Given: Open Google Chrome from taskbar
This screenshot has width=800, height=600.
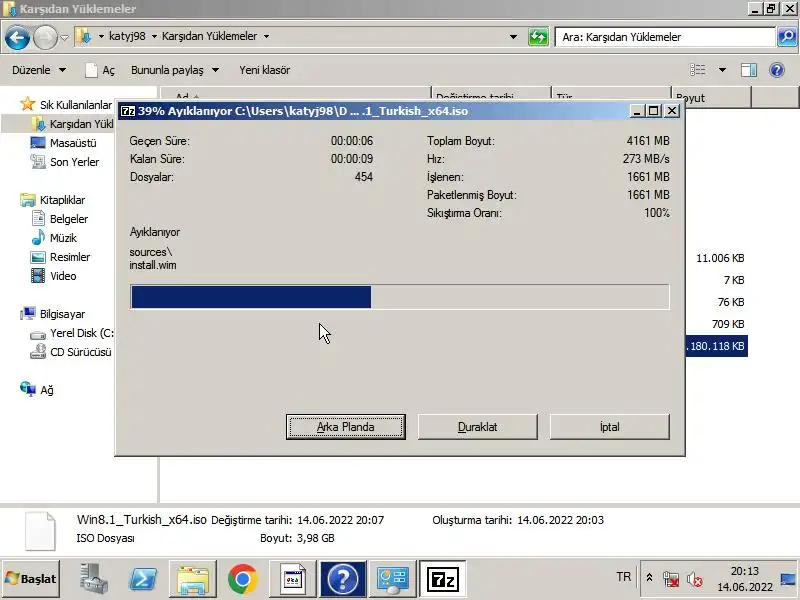Looking at the screenshot, I should click(242, 579).
